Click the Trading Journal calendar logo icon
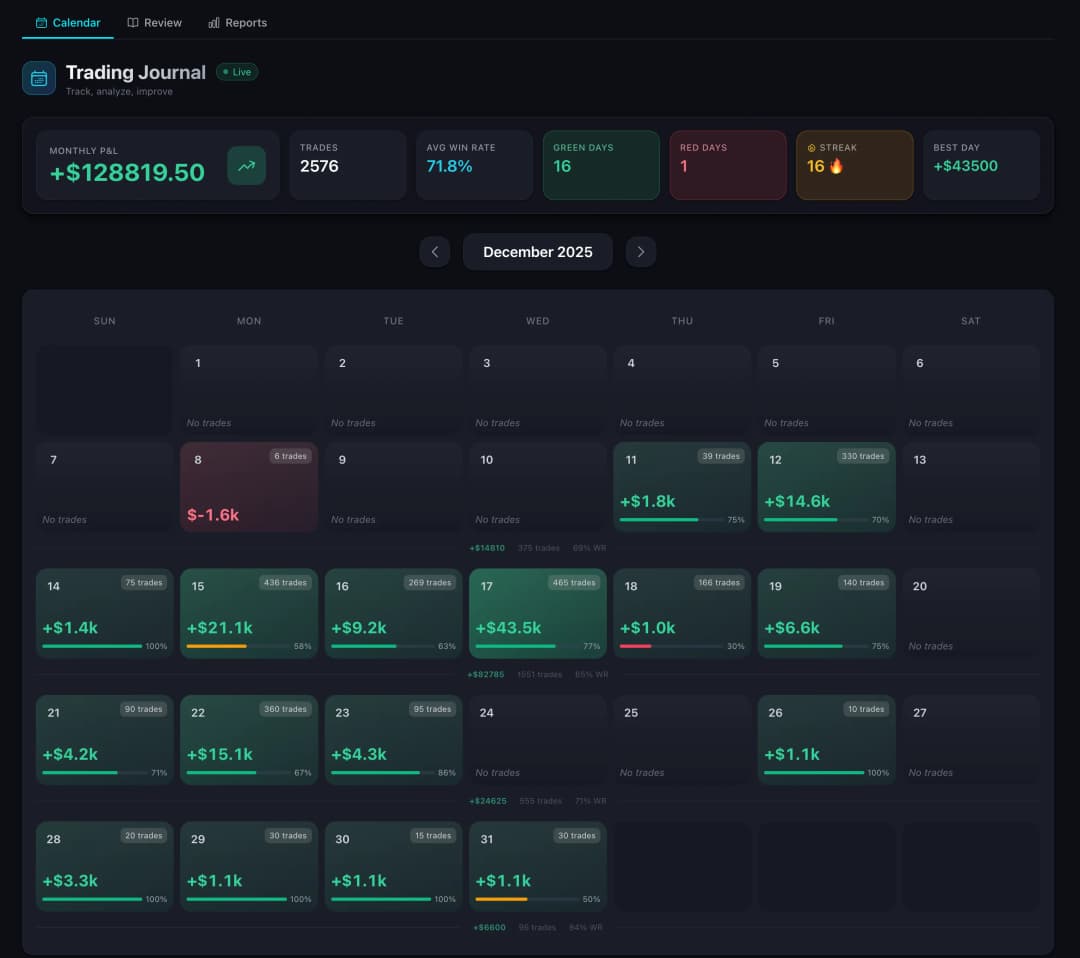The width and height of the screenshot is (1080, 958). click(38, 77)
